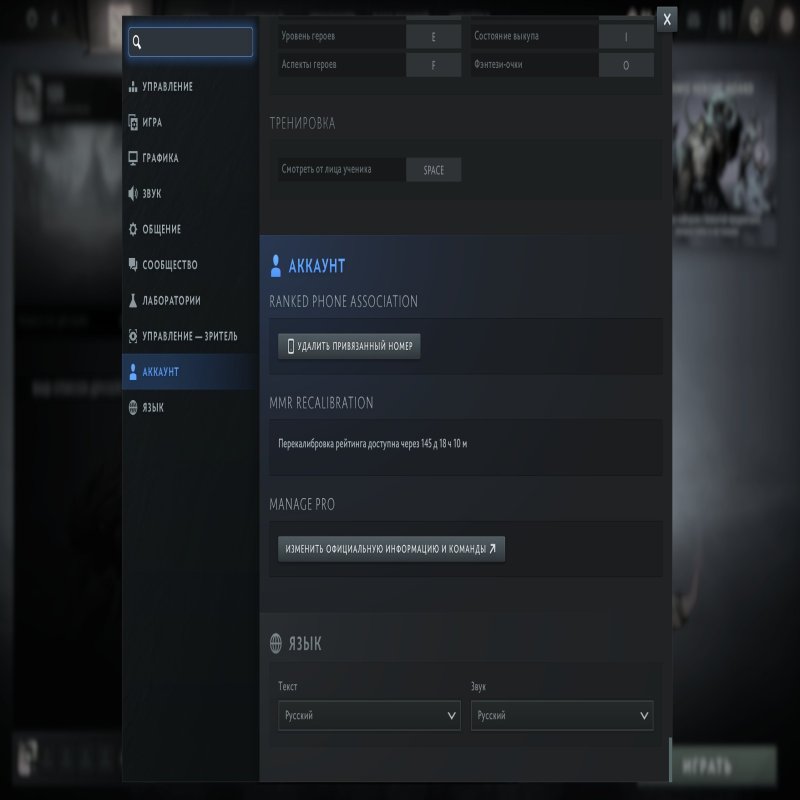Click Изменить официальную информацию и команды
The image size is (800, 800).
[391, 549]
